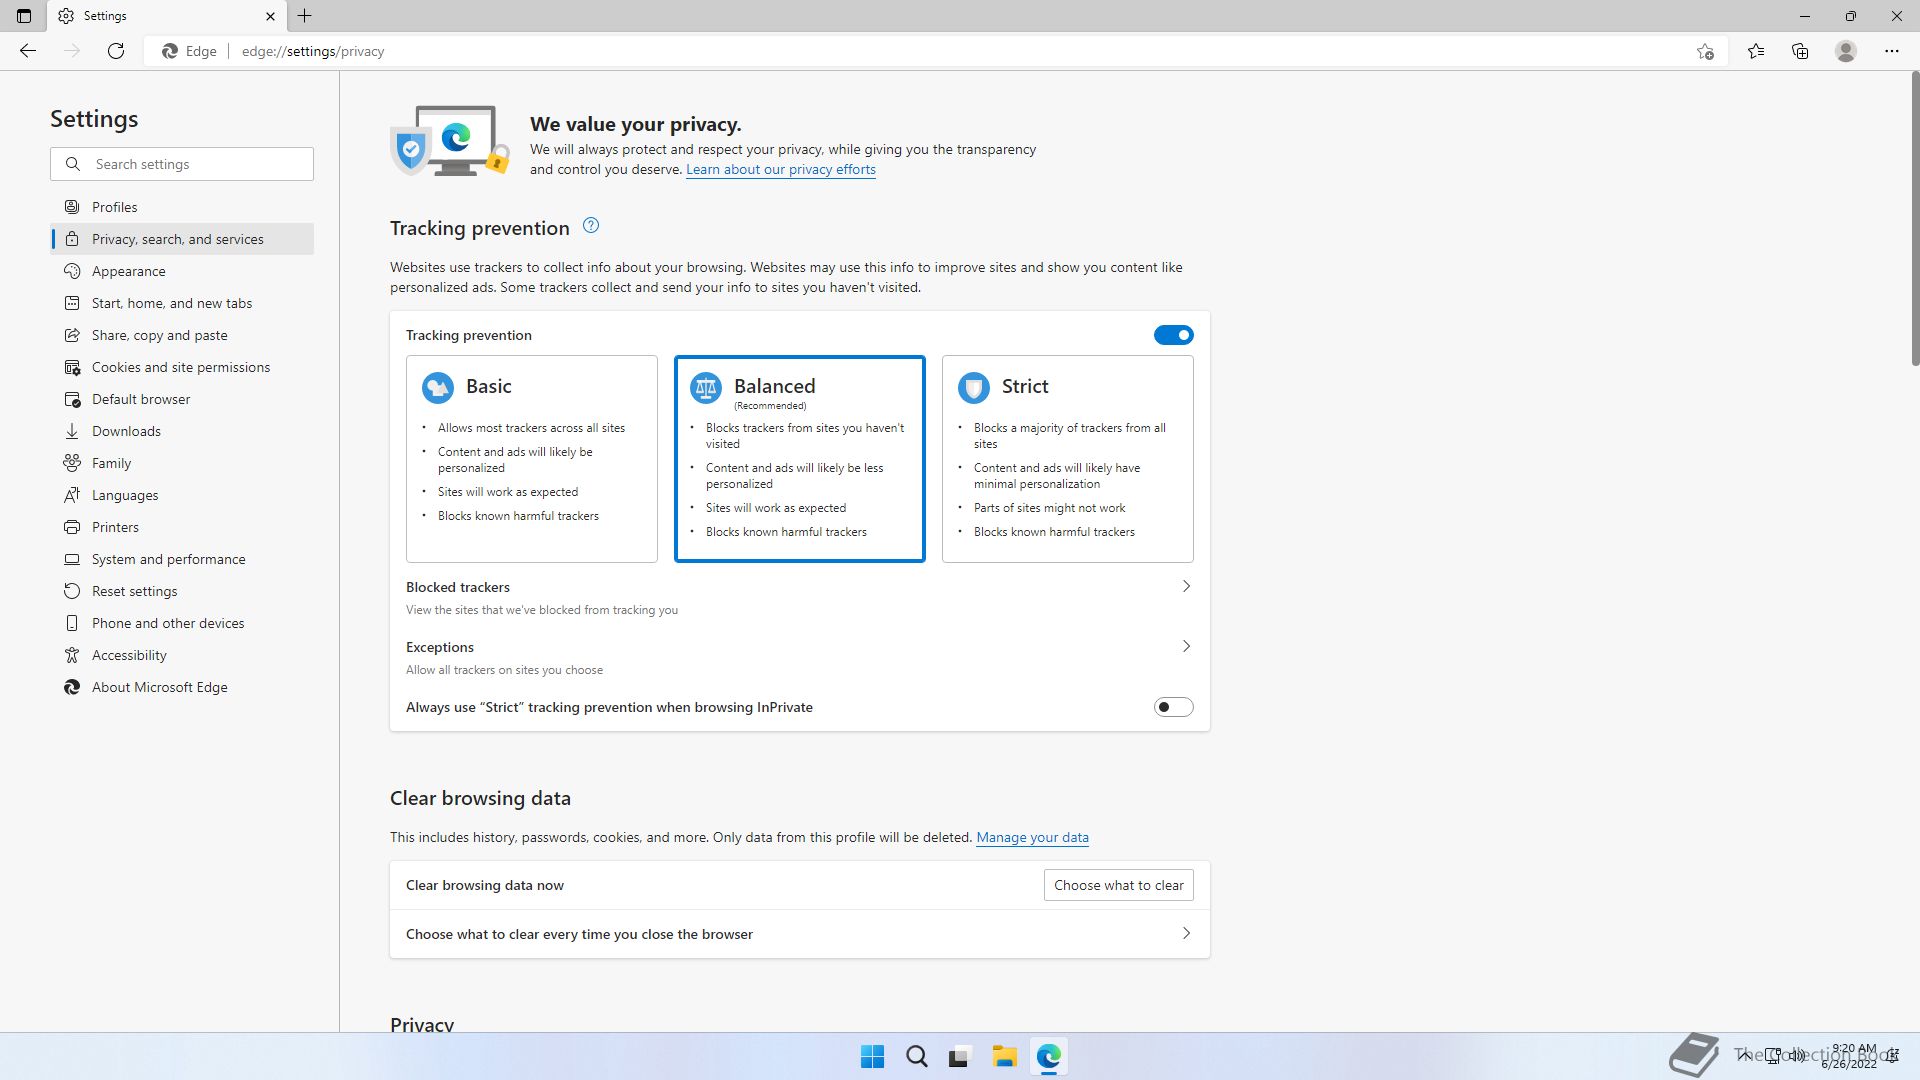
Task: Open taskbar Search
Action: pos(916,1057)
